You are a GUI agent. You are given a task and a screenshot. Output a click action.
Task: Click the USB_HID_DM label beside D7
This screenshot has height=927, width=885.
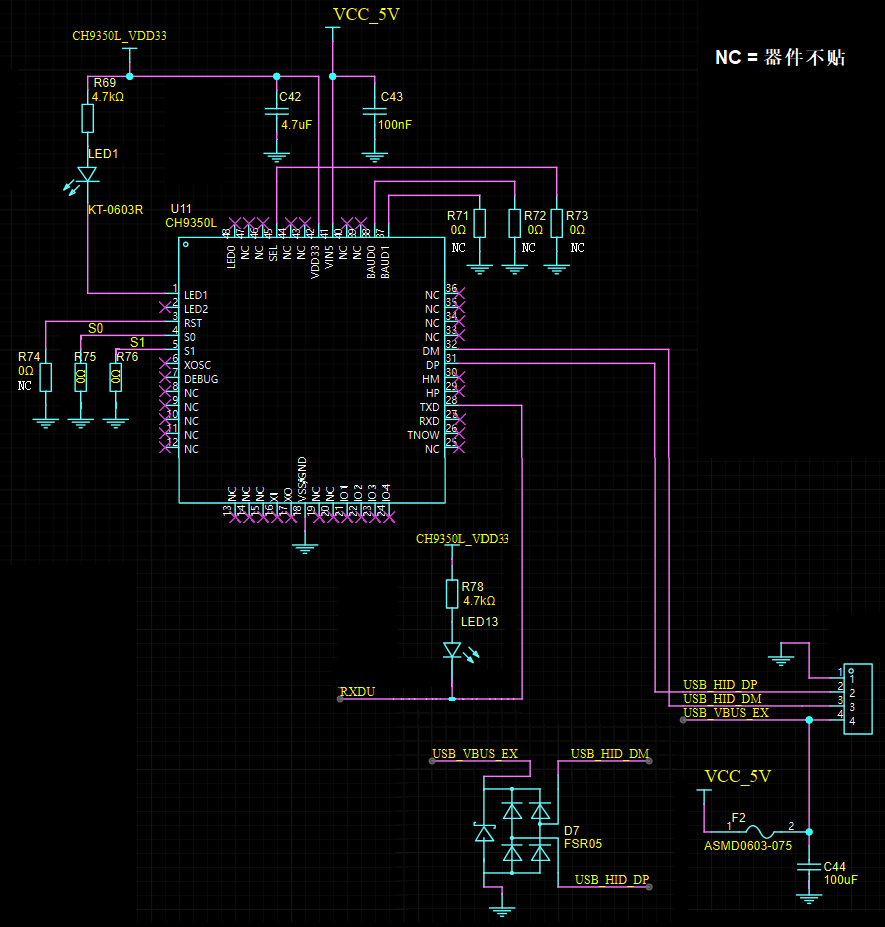tap(610, 752)
